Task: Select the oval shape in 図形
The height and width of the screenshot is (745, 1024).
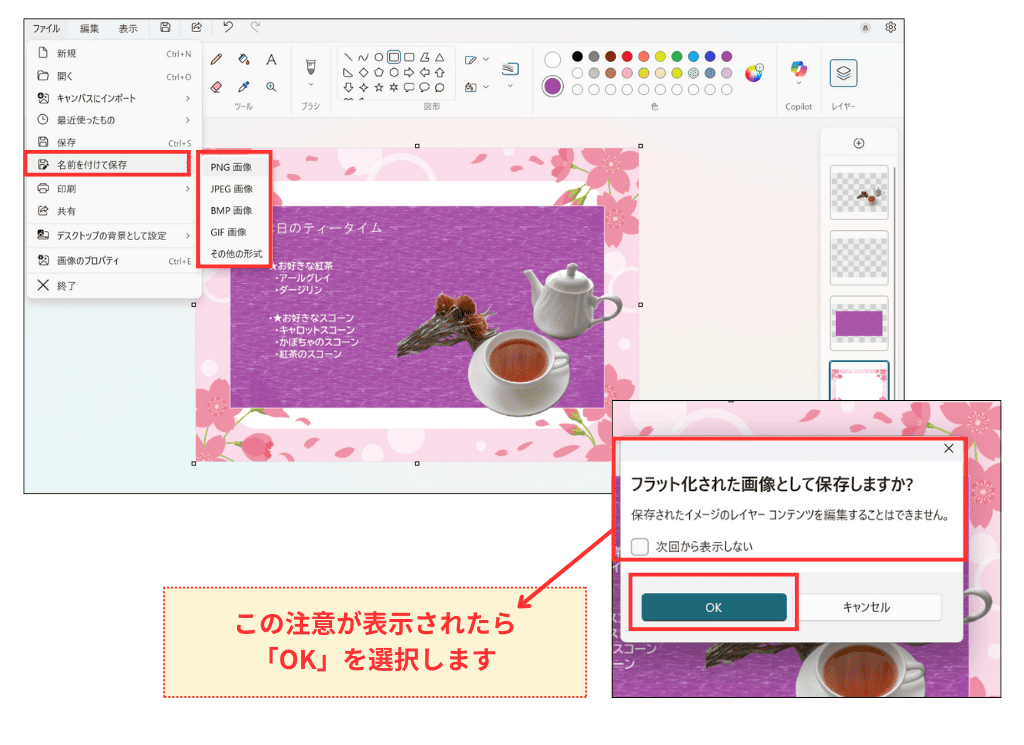Action: (x=378, y=55)
